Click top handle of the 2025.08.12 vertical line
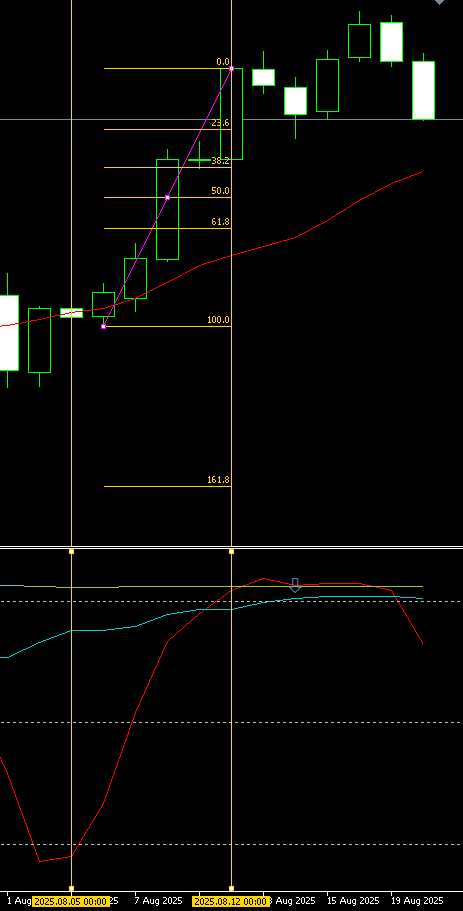 (x=231, y=551)
